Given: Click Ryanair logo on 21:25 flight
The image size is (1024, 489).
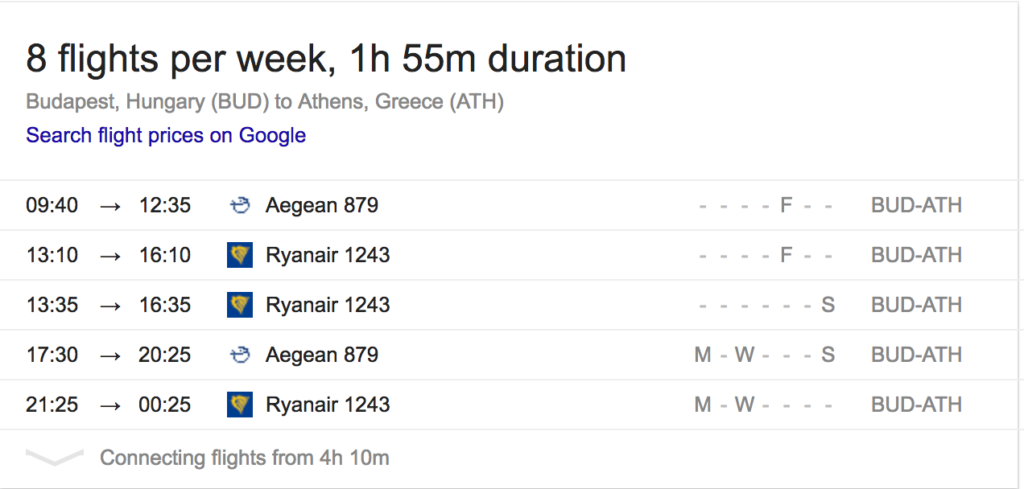Looking at the screenshot, I should click(240, 405).
